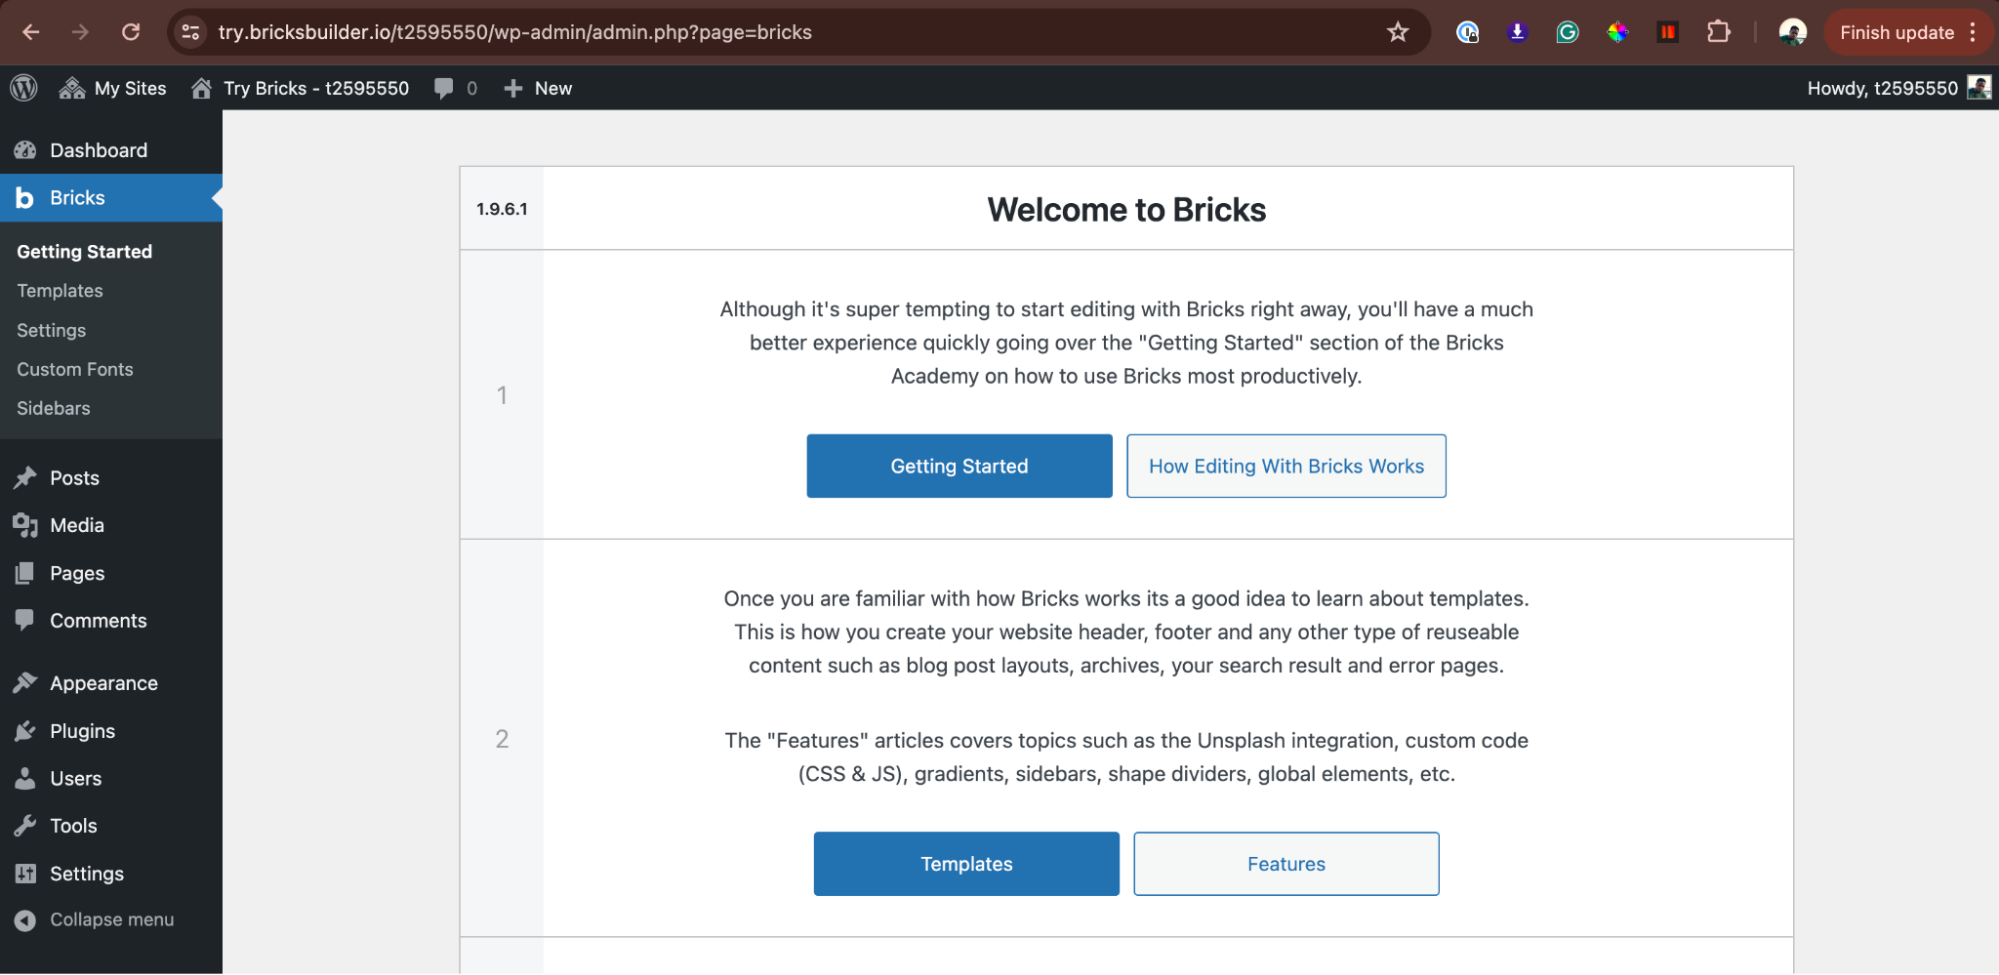Open the New content menu
The image size is (1999, 975).
538,88
